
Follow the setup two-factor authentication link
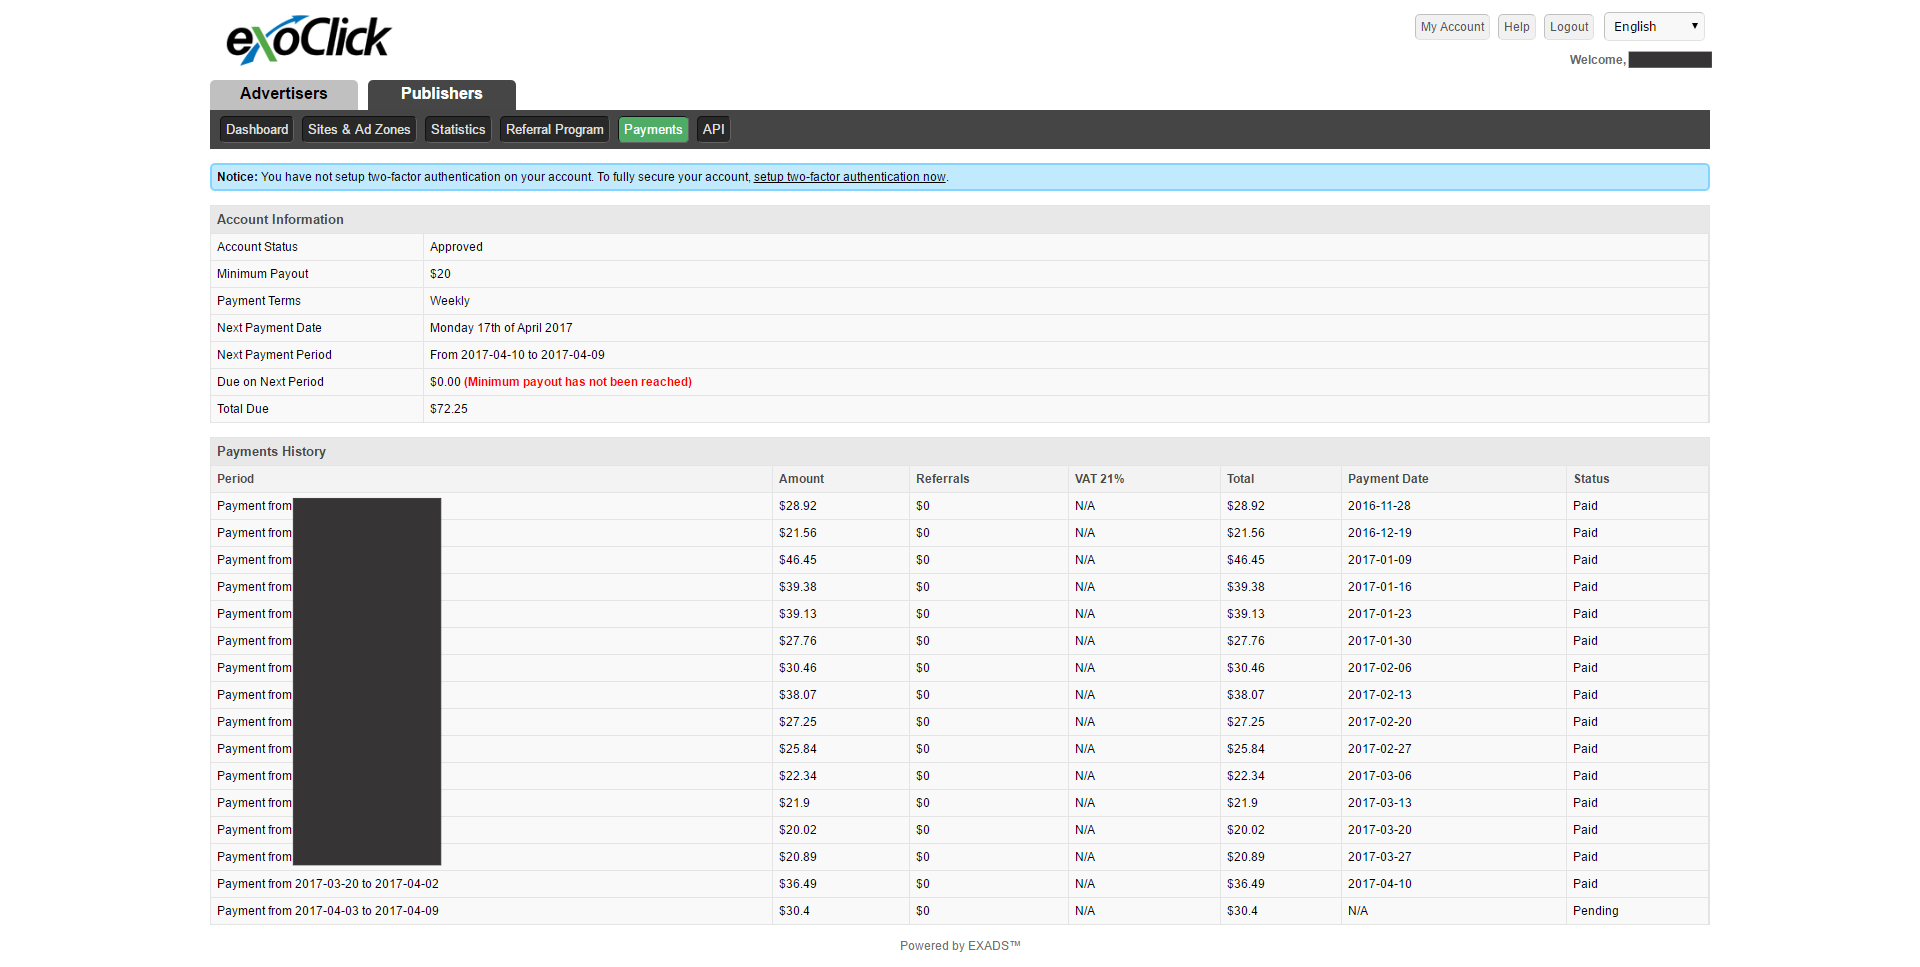(x=849, y=177)
